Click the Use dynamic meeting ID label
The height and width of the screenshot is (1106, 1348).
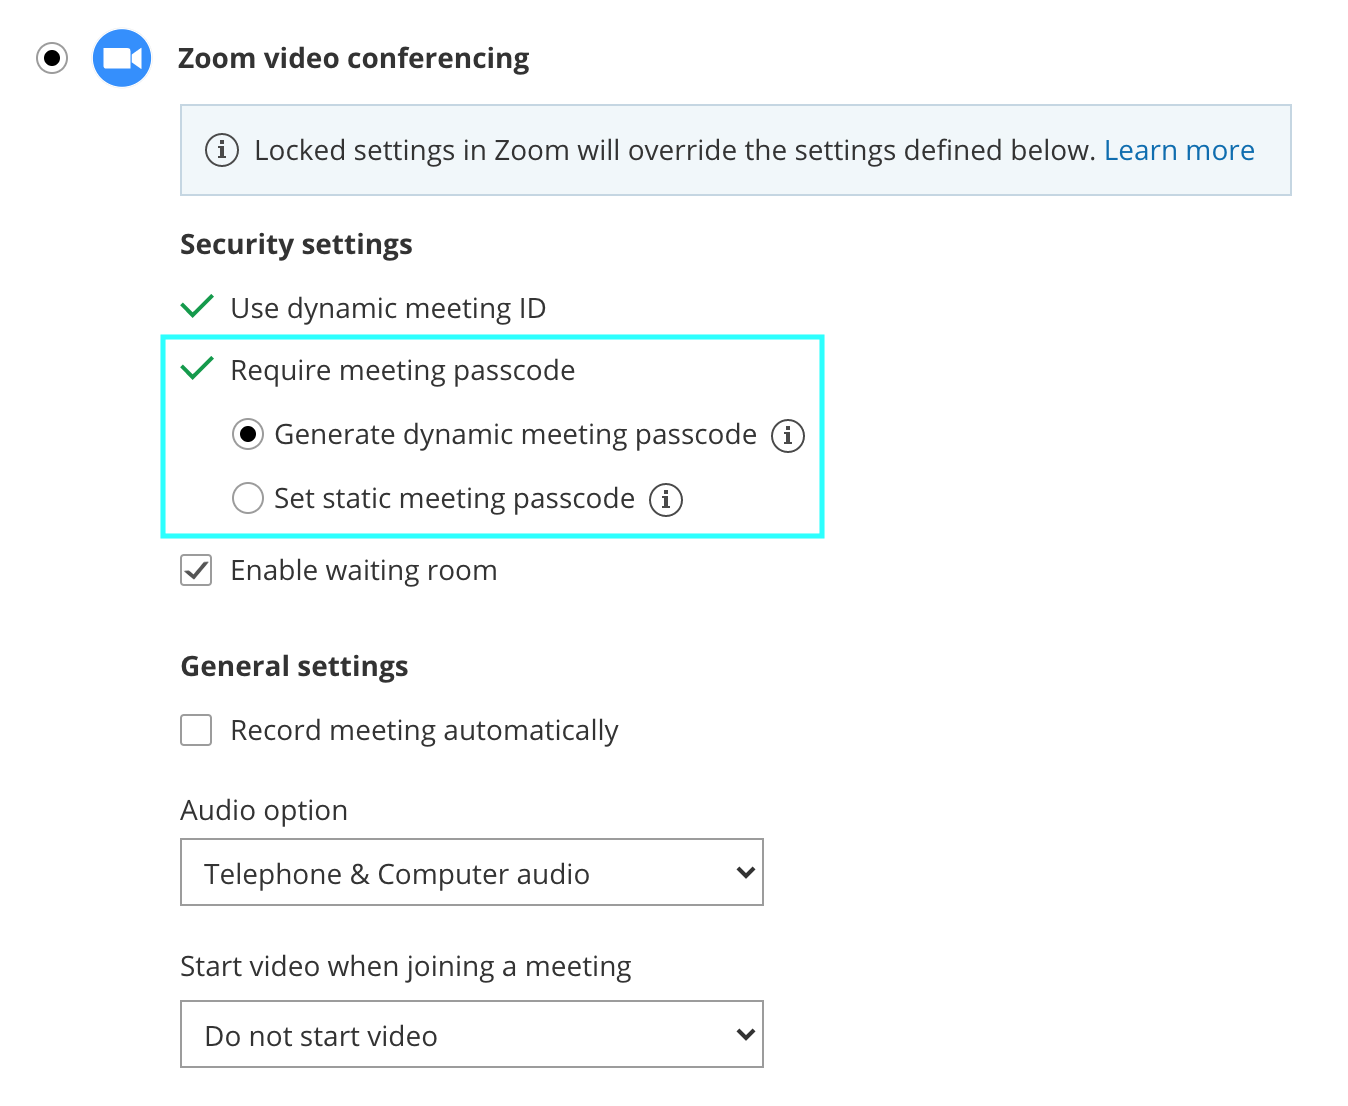point(388,308)
